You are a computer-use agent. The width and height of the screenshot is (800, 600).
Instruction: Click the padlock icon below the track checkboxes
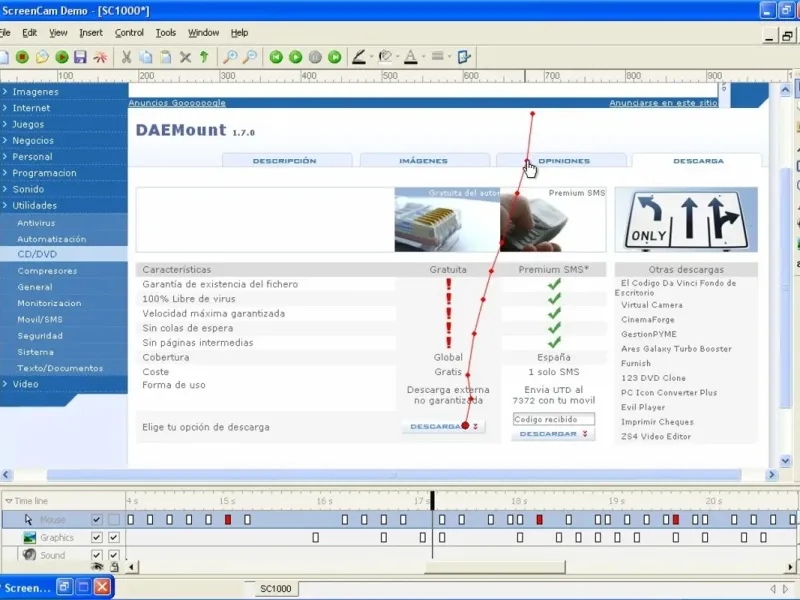click(114, 566)
